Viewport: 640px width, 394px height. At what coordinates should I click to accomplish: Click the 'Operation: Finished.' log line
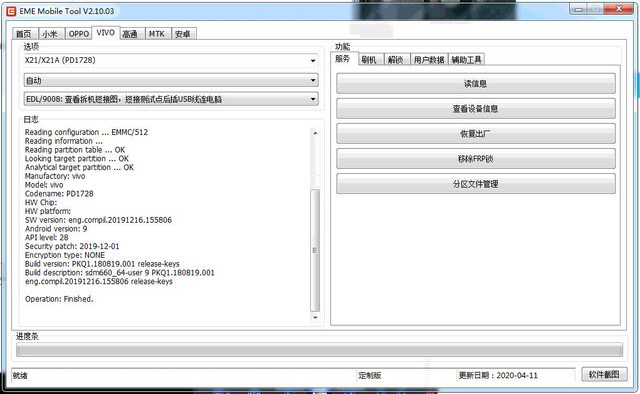pos(59,299)
